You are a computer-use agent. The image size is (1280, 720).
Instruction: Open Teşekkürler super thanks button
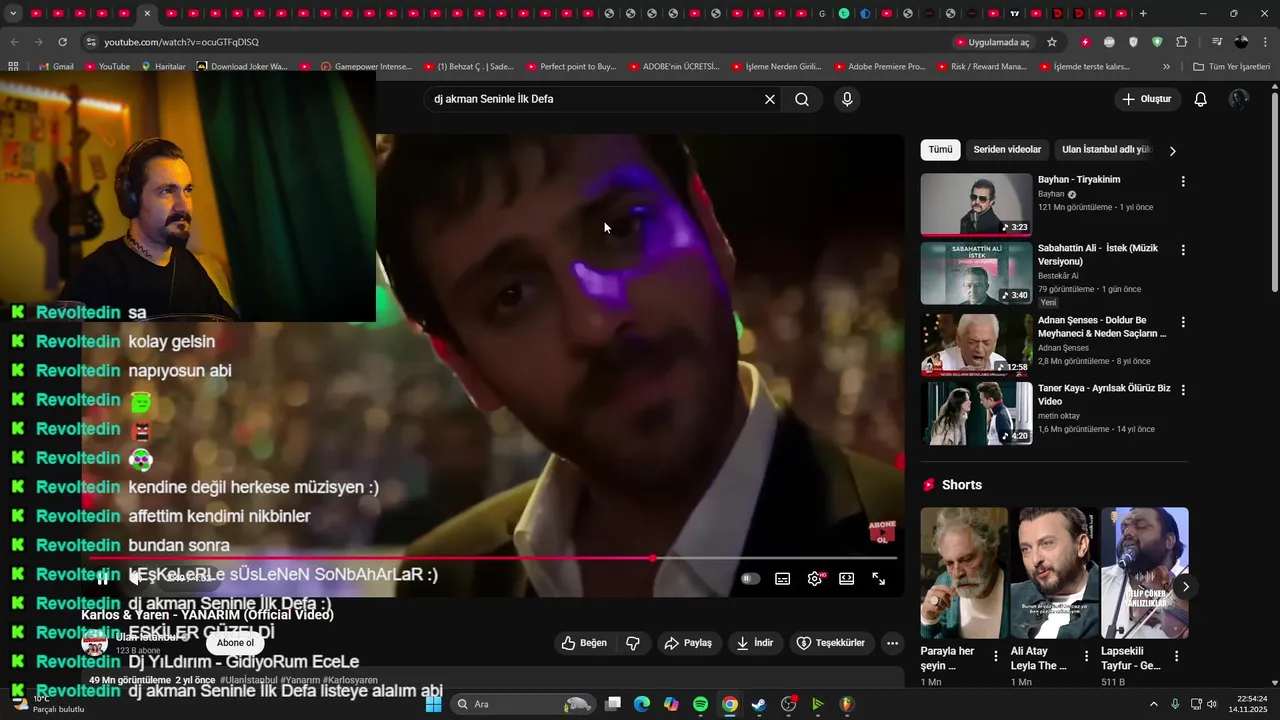(831, 643)
